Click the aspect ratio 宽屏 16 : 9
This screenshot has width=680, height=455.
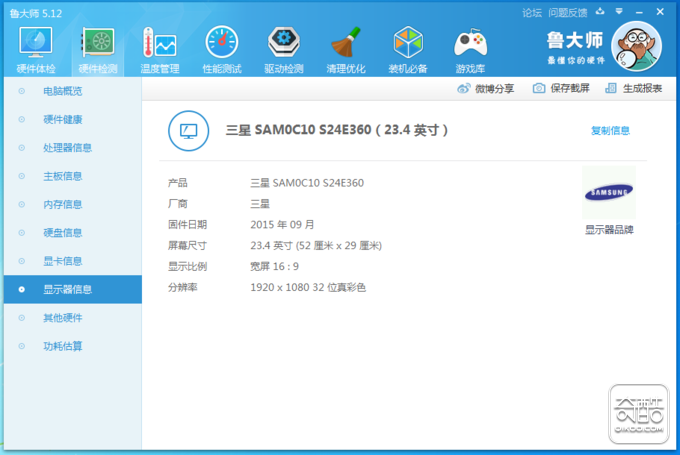pyautogui.click(x=275, y=266)
